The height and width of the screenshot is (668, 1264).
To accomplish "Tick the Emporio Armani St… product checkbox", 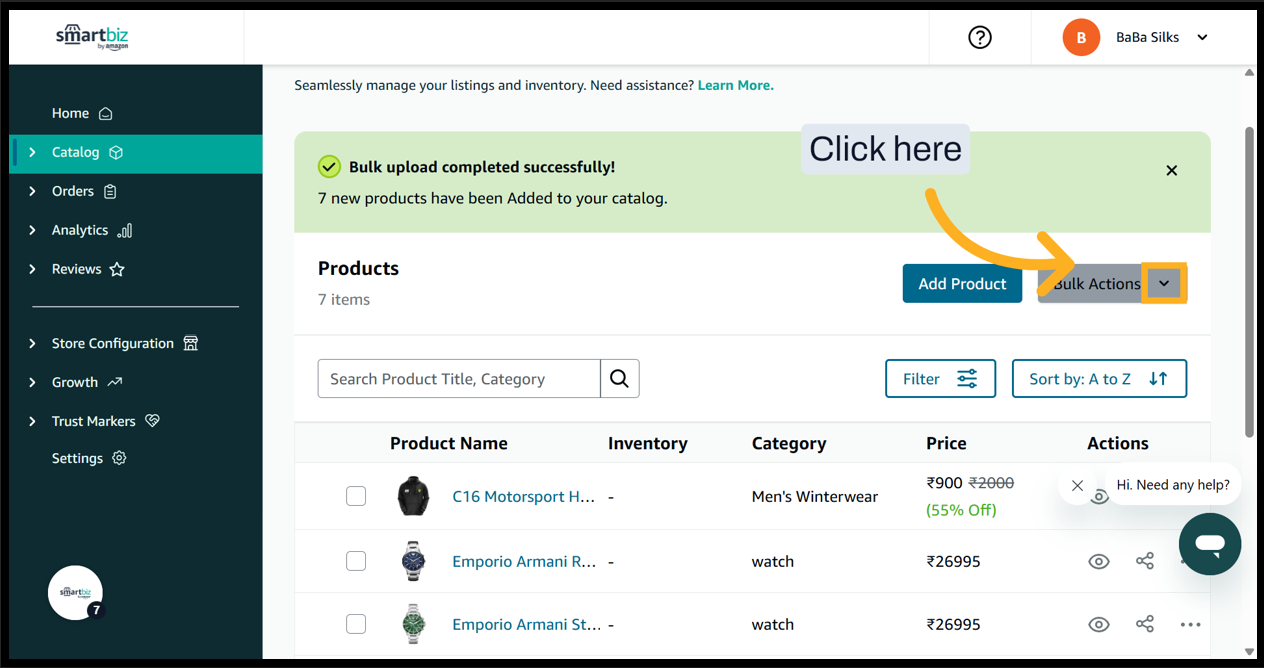I will tap(356, 624).
